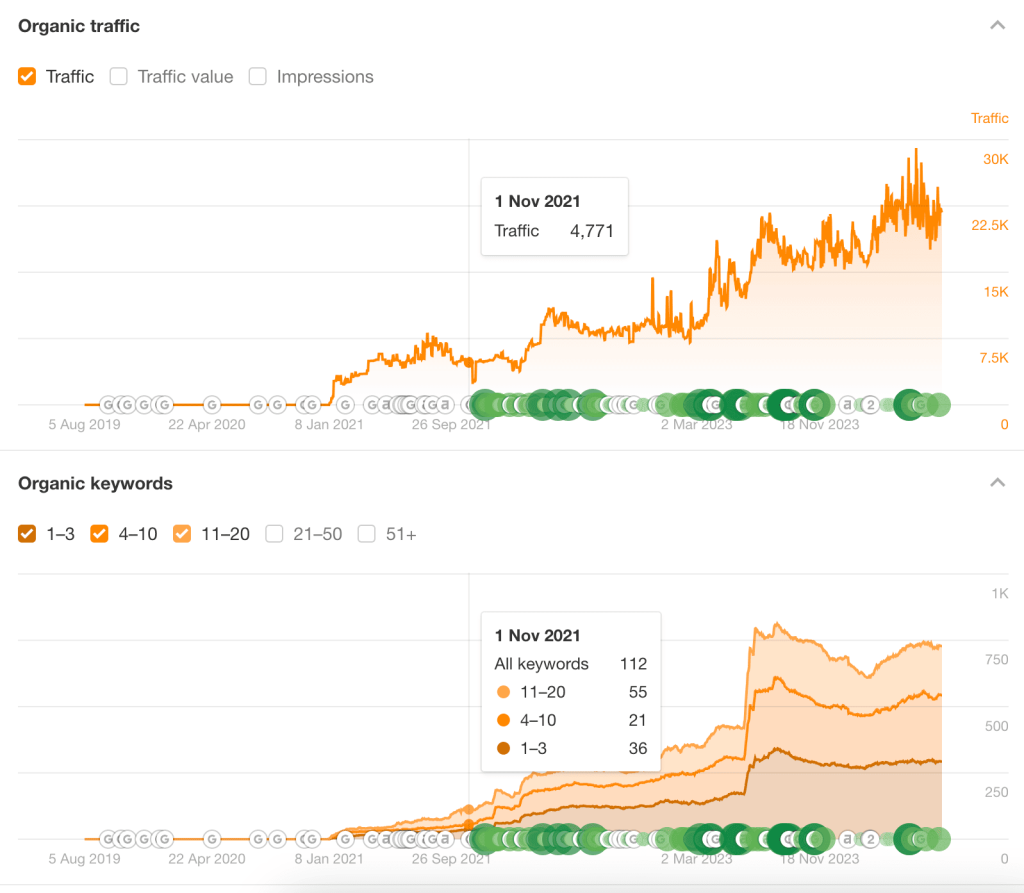
Task: Click leftmost G marker on the traffic chart
Action: point(108,405)
